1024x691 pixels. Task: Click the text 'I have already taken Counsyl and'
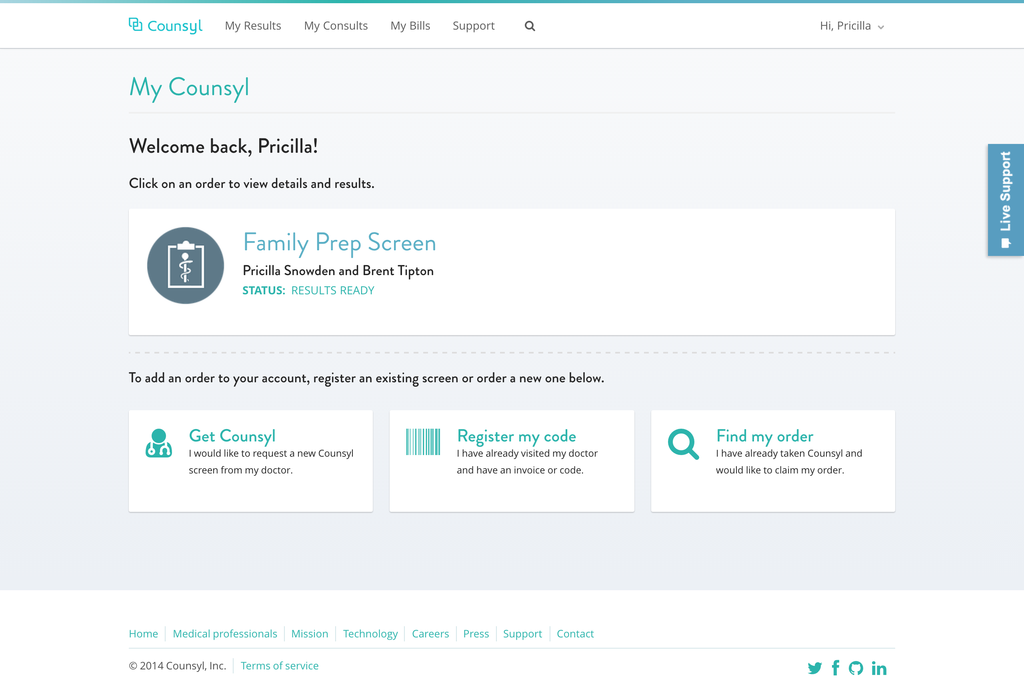pos(789,453)
